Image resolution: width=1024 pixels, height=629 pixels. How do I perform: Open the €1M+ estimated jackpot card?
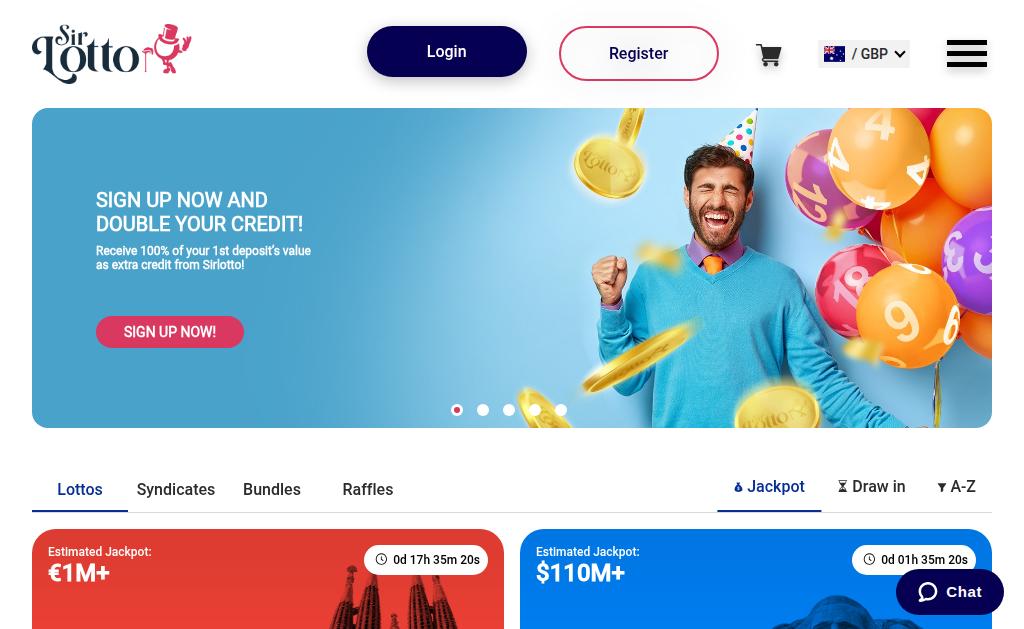coord(268,579)
